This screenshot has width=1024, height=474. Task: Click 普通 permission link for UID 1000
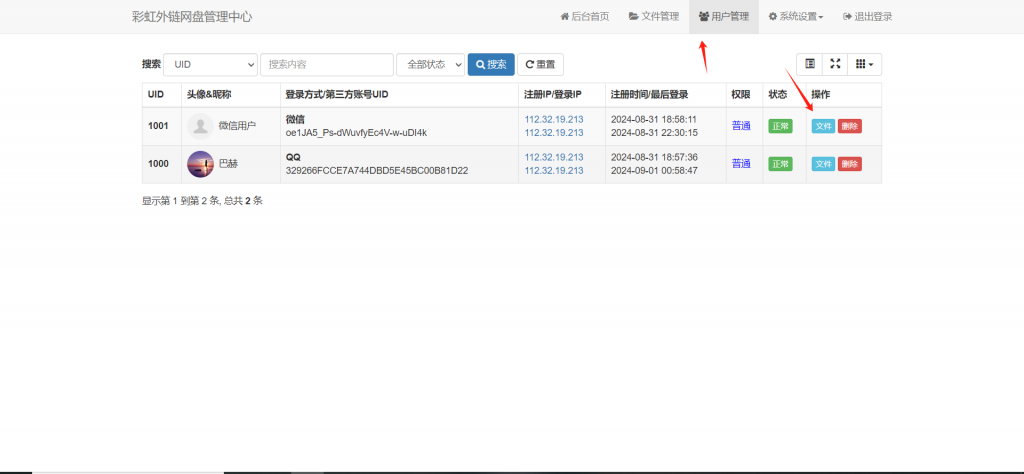point(741,164)
